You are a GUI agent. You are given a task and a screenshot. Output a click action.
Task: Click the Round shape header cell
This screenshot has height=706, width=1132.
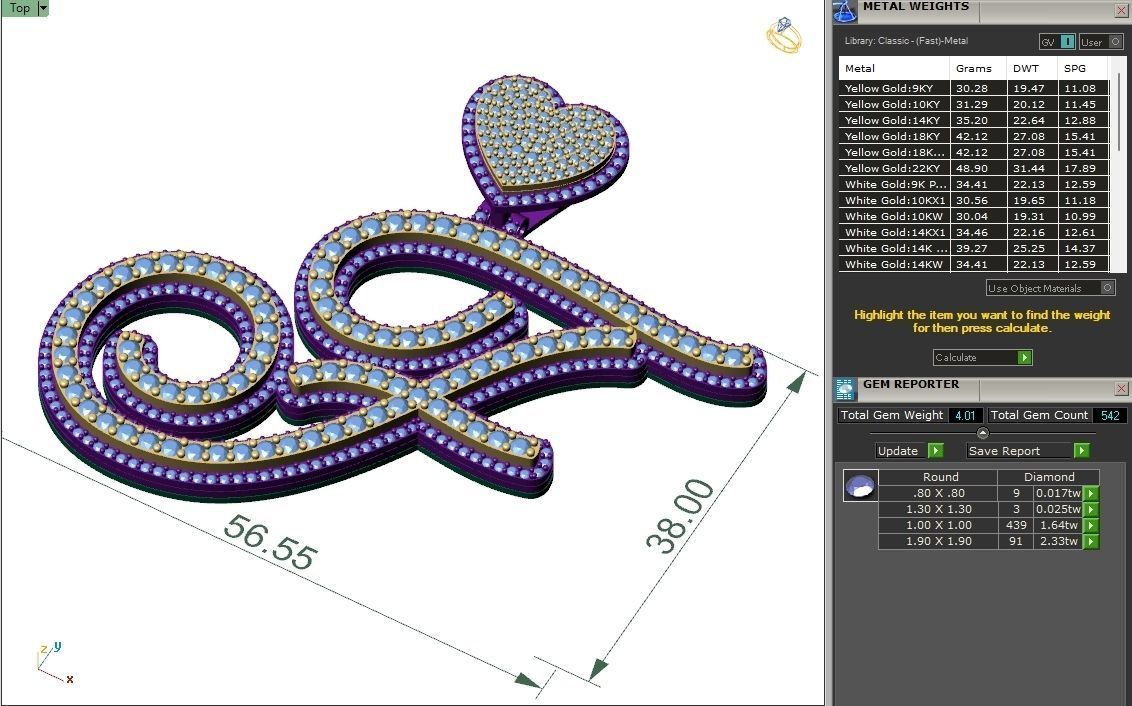[x=941, y=477]
